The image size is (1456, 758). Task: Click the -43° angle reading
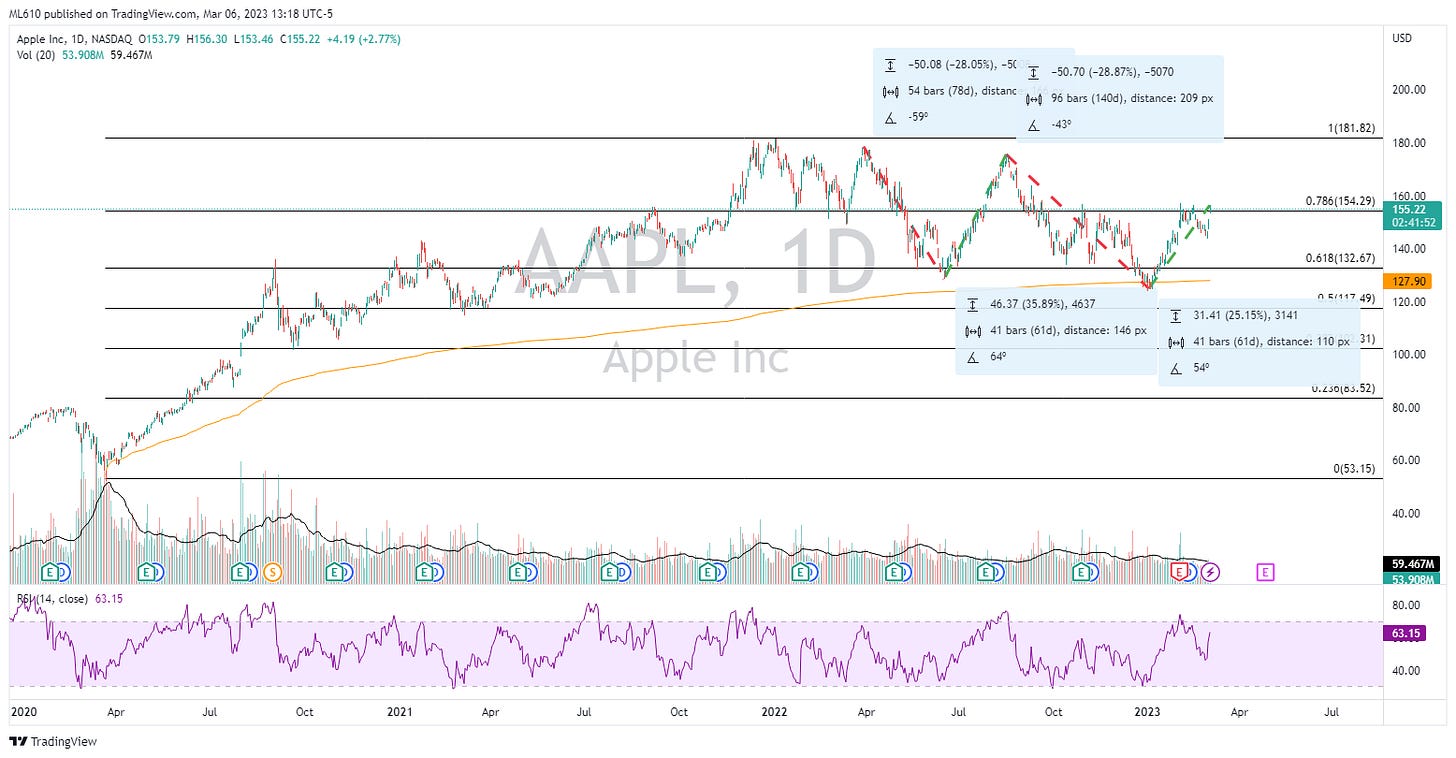(x=1061, y=124)
